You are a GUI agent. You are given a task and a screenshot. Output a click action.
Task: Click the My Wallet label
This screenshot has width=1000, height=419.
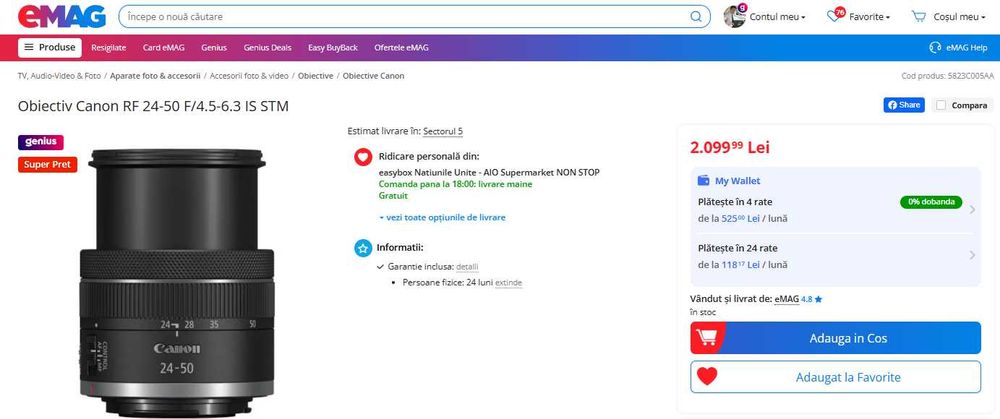(737, 181)
